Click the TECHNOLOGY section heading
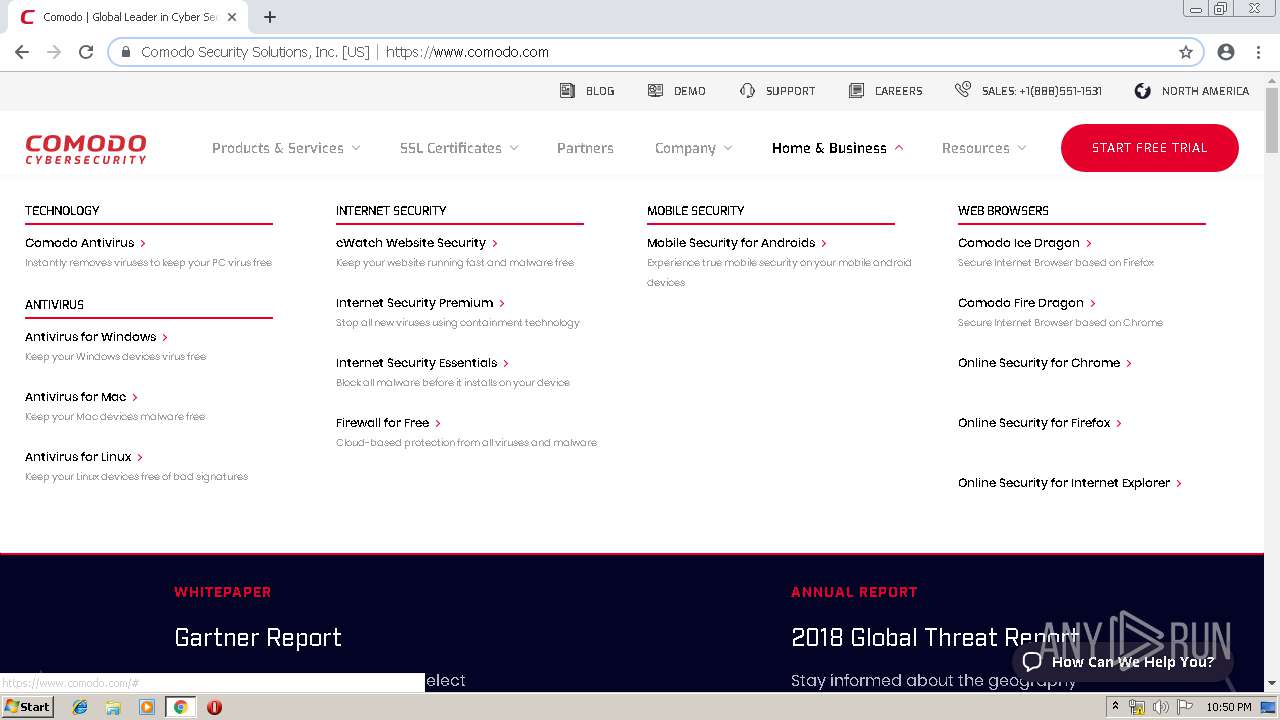 pyautogui.click(x=62, y=210)
